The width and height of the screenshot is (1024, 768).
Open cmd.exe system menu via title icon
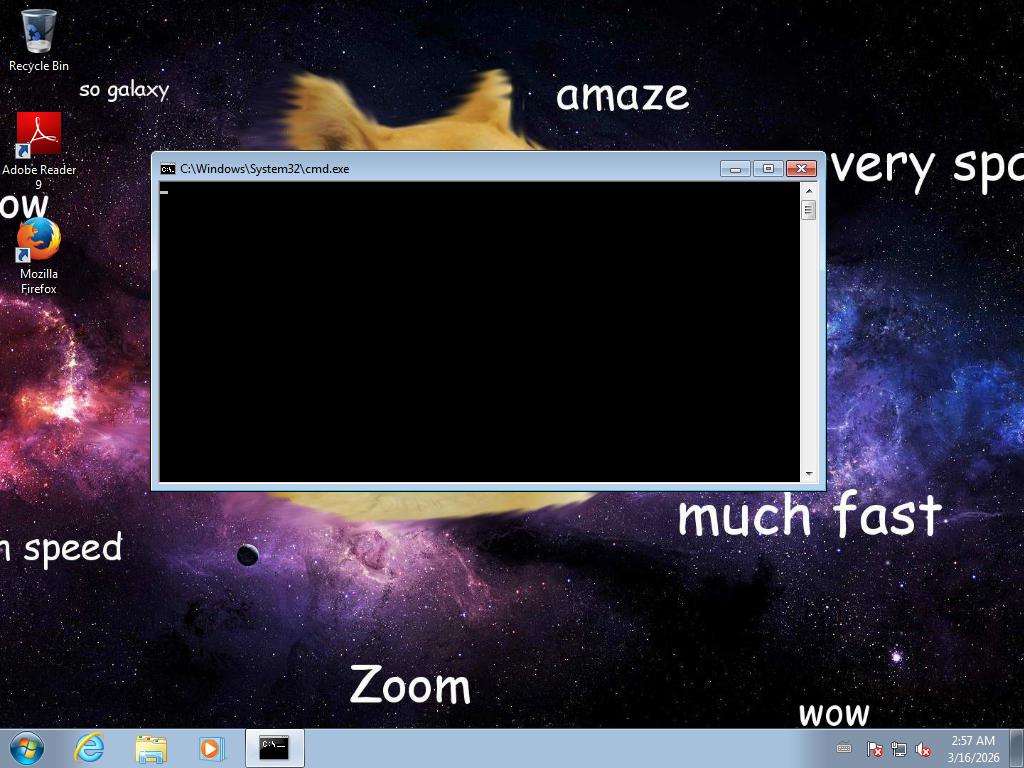click(168, 169)
